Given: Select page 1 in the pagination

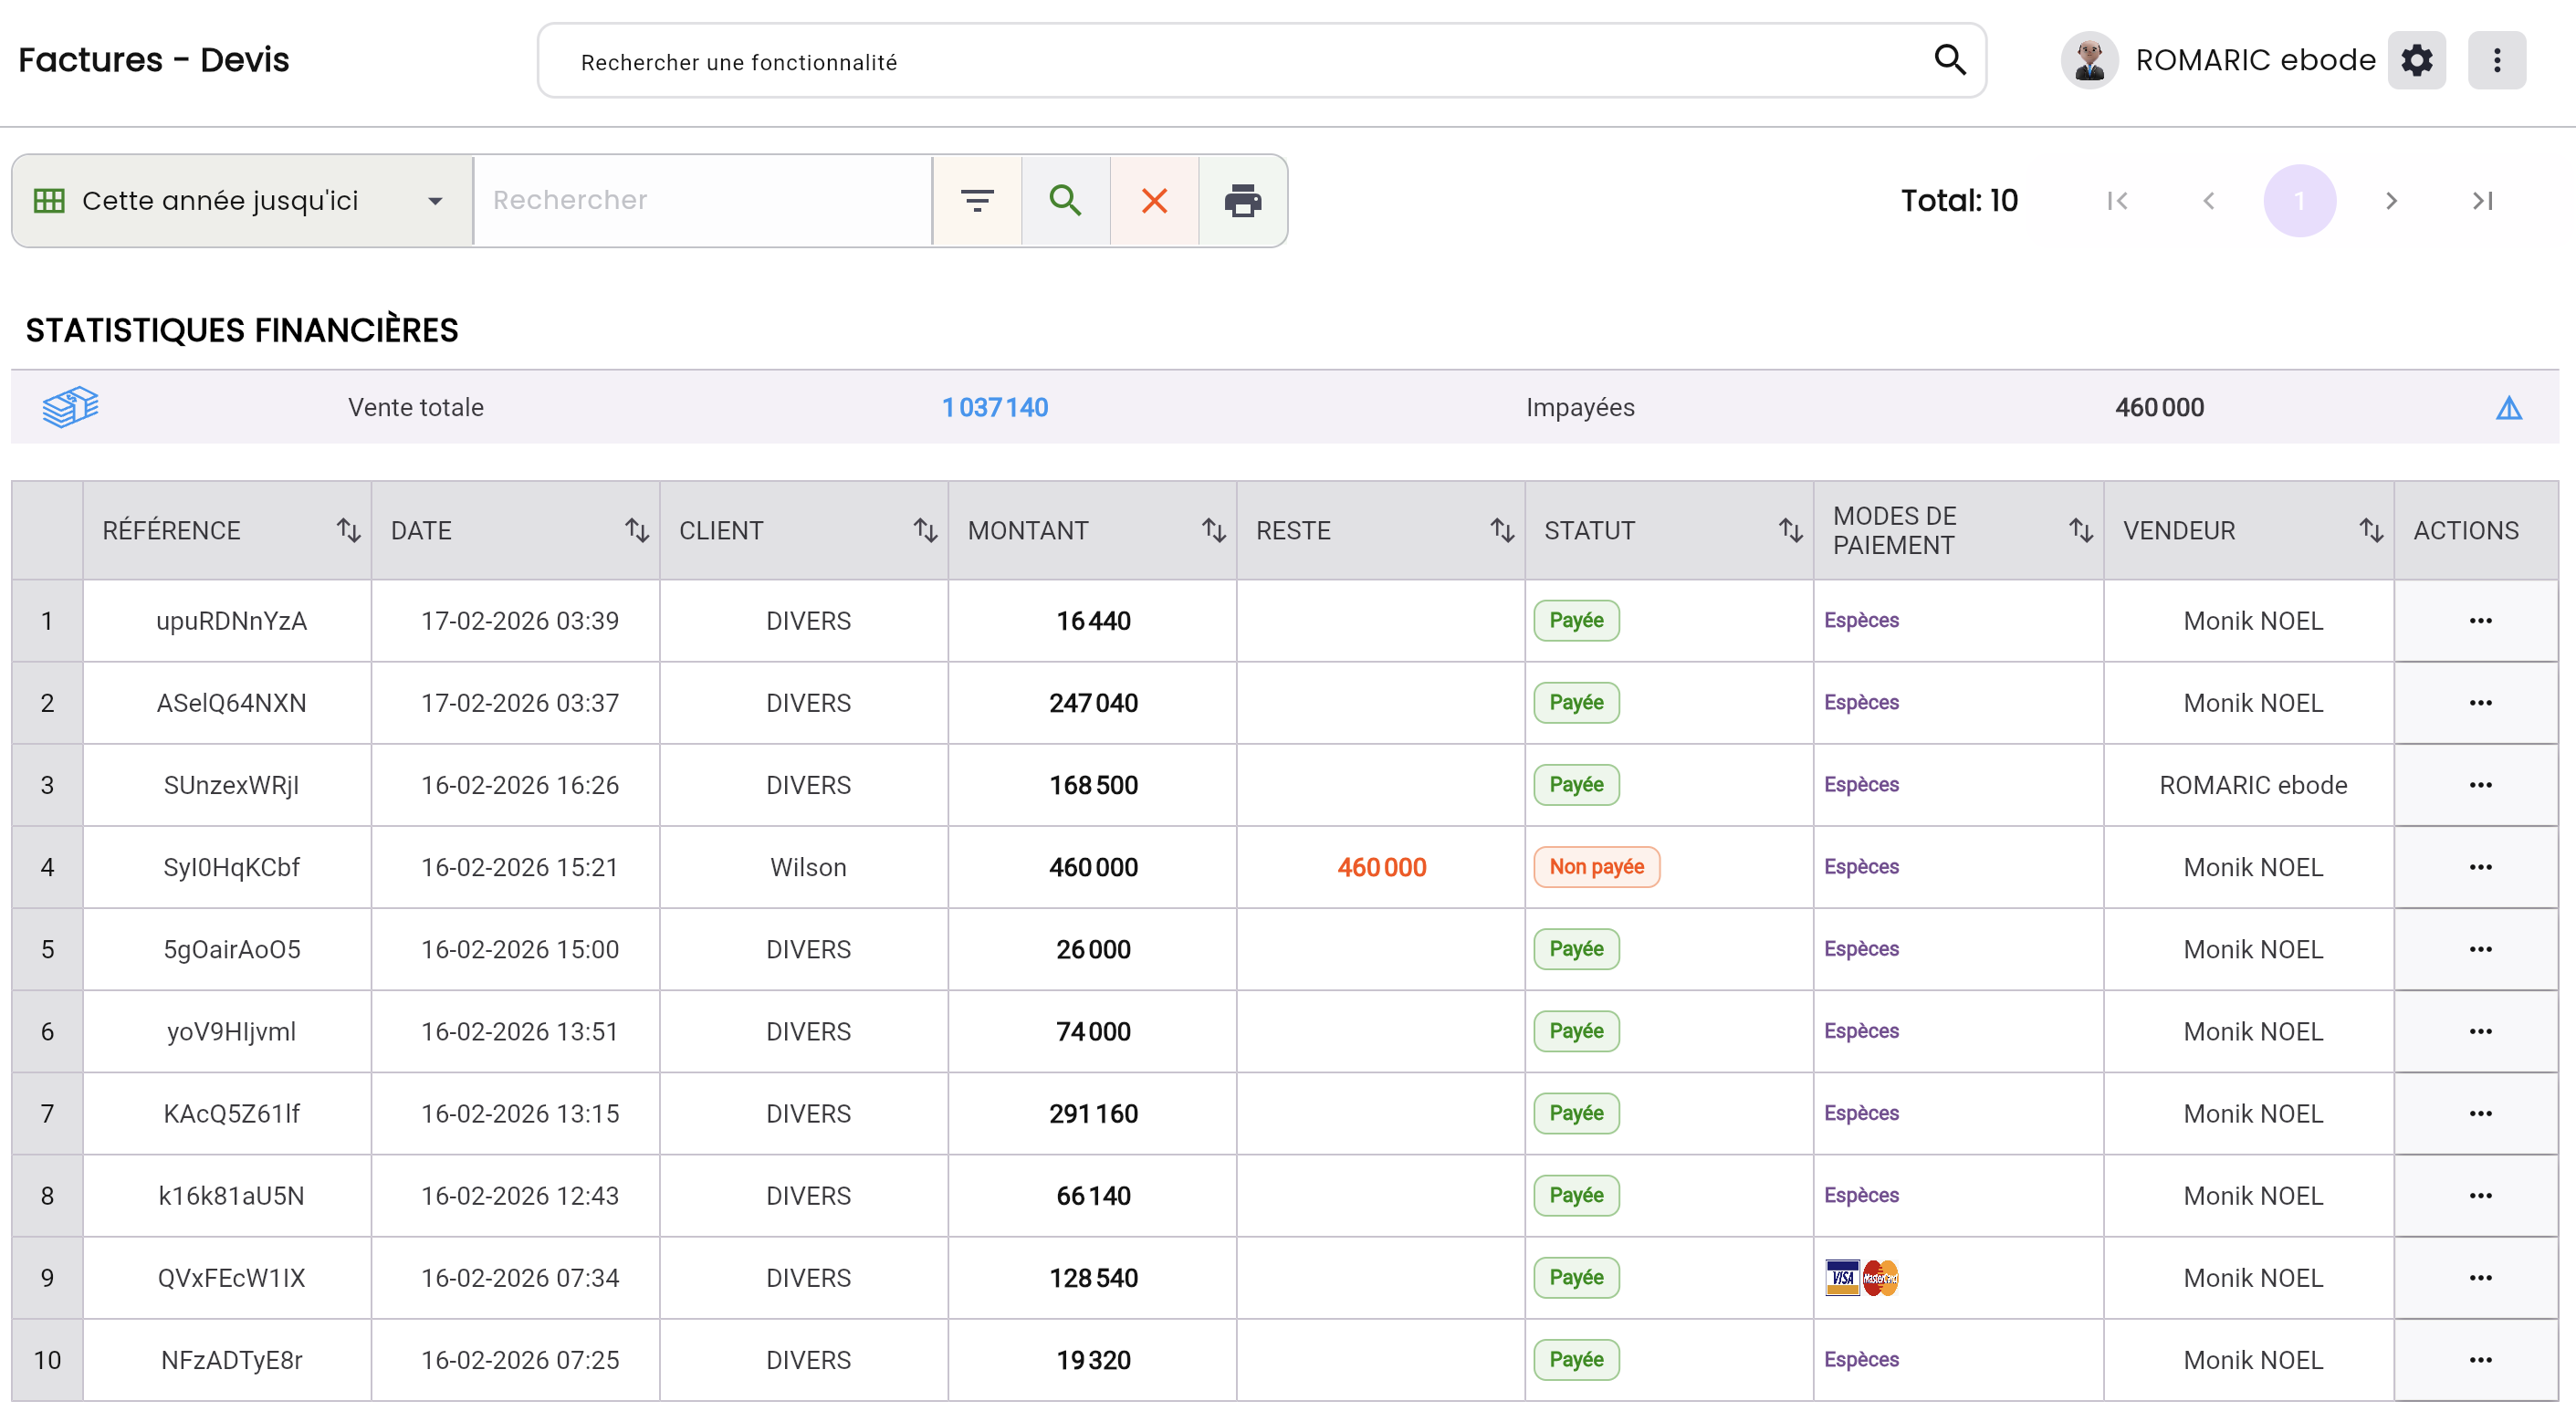Looking at the screenshot, I should click(x=2299, y=201).
